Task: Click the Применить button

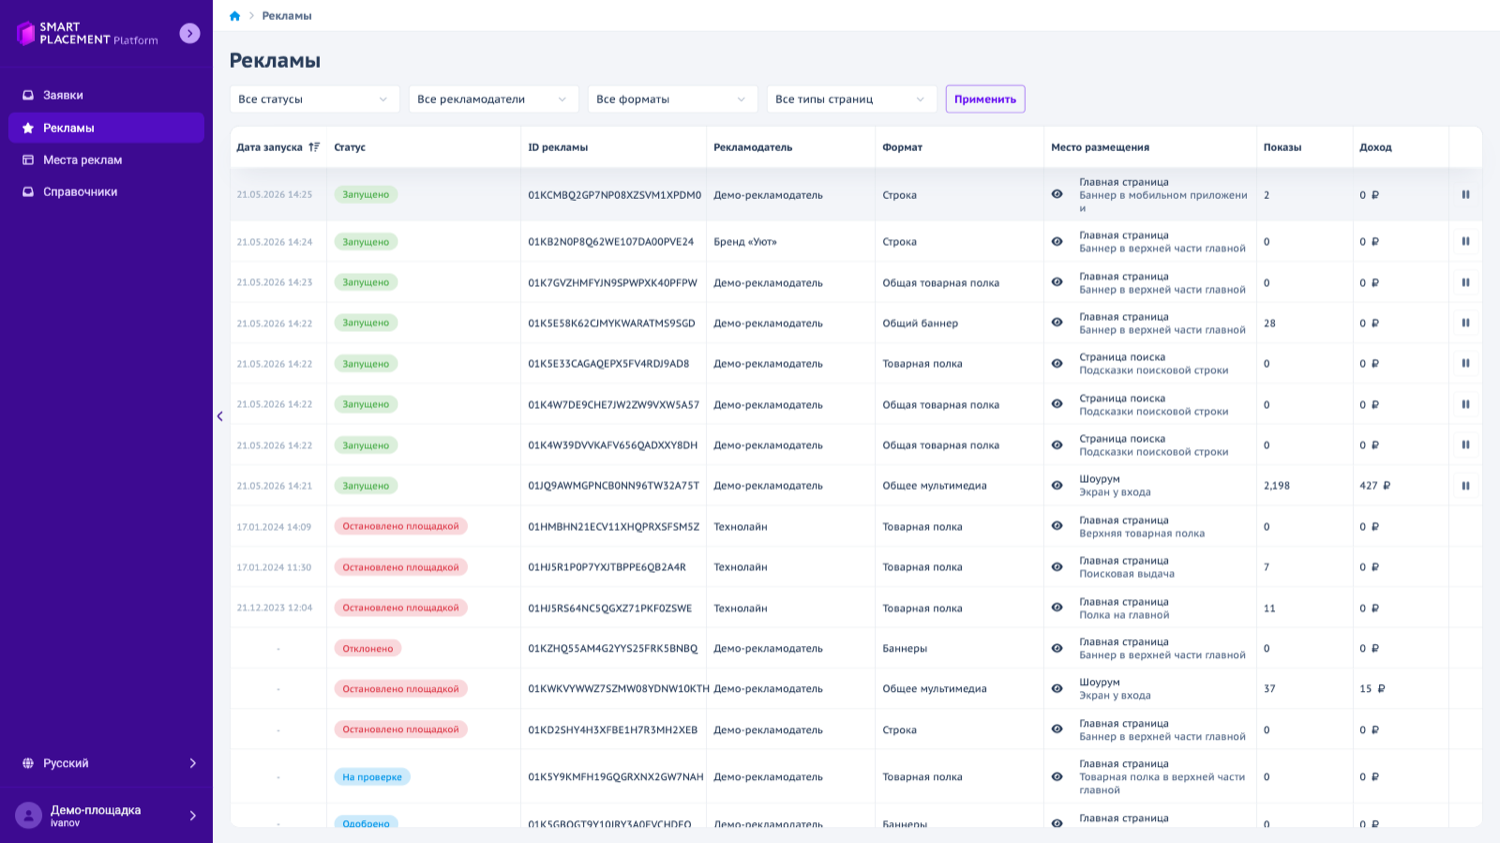Action: click(x=985, y=99)
